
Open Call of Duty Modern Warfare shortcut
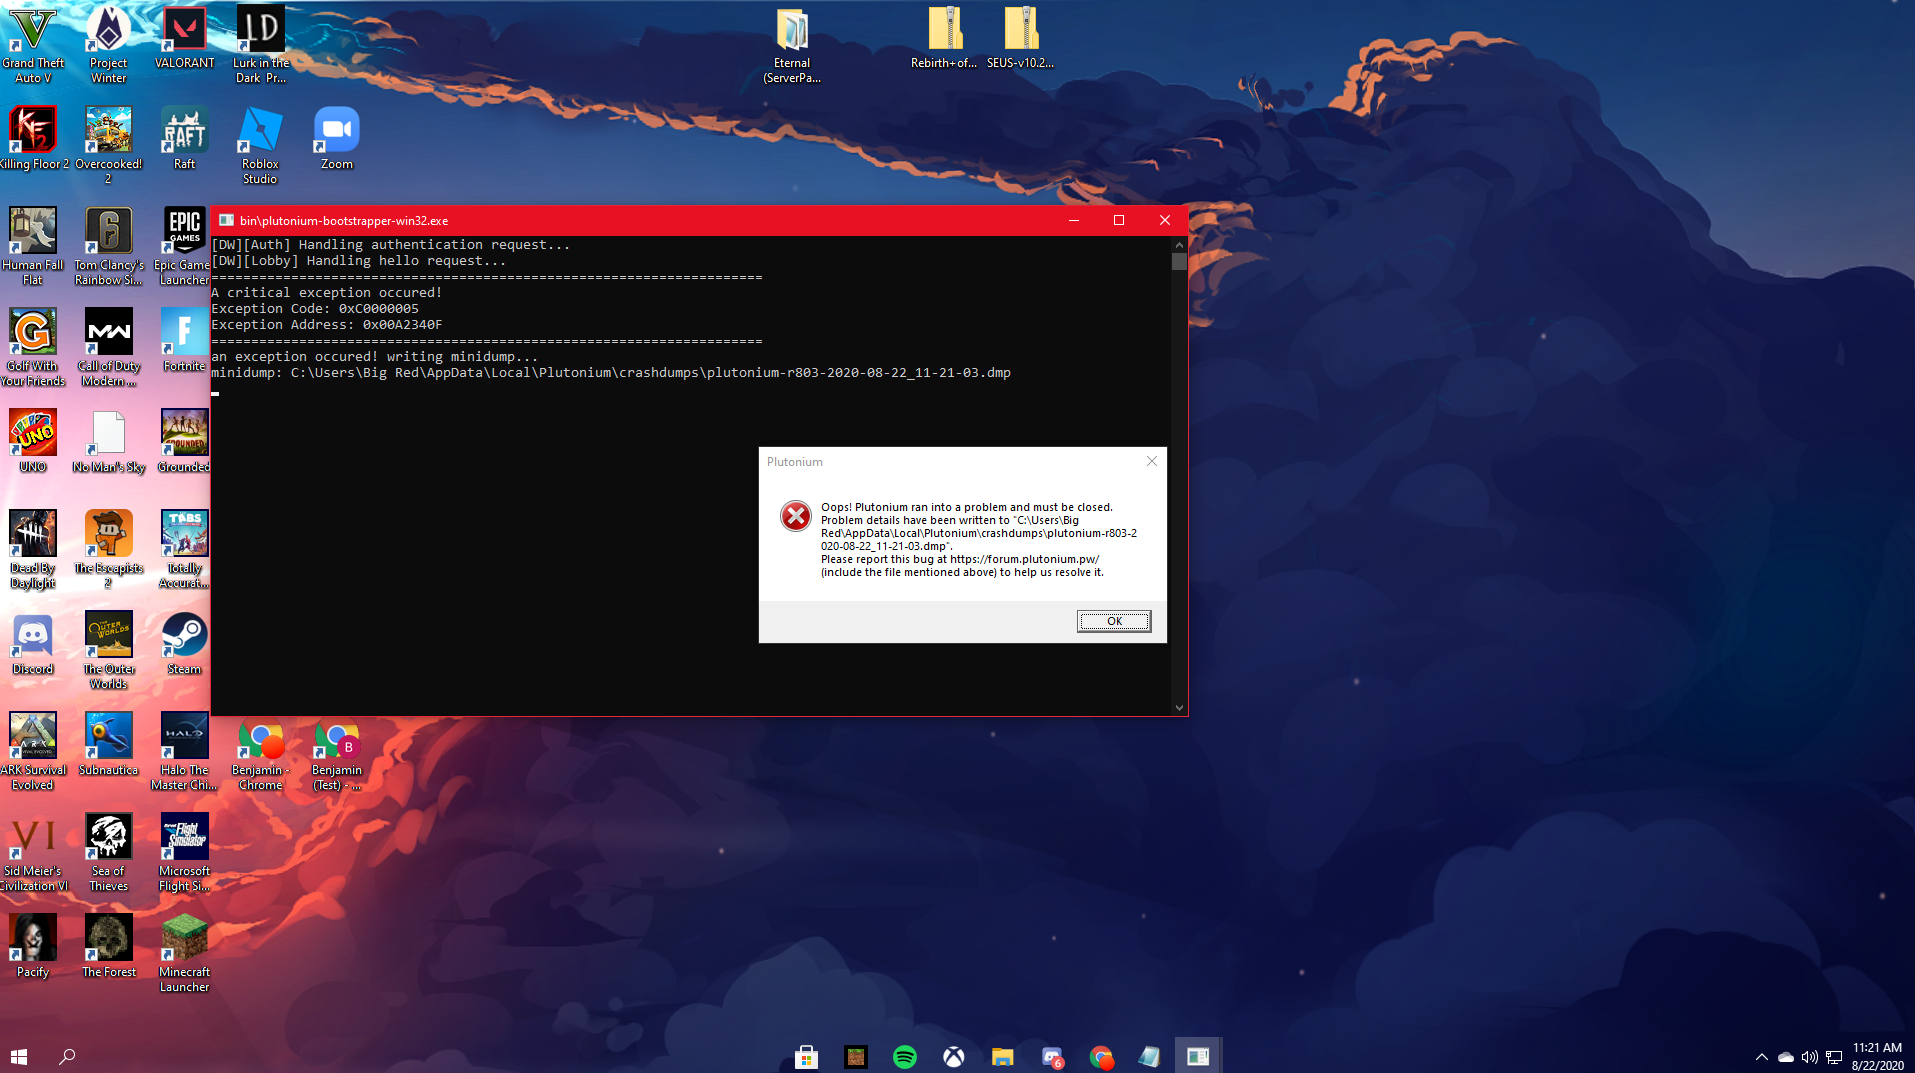[109, 347]
